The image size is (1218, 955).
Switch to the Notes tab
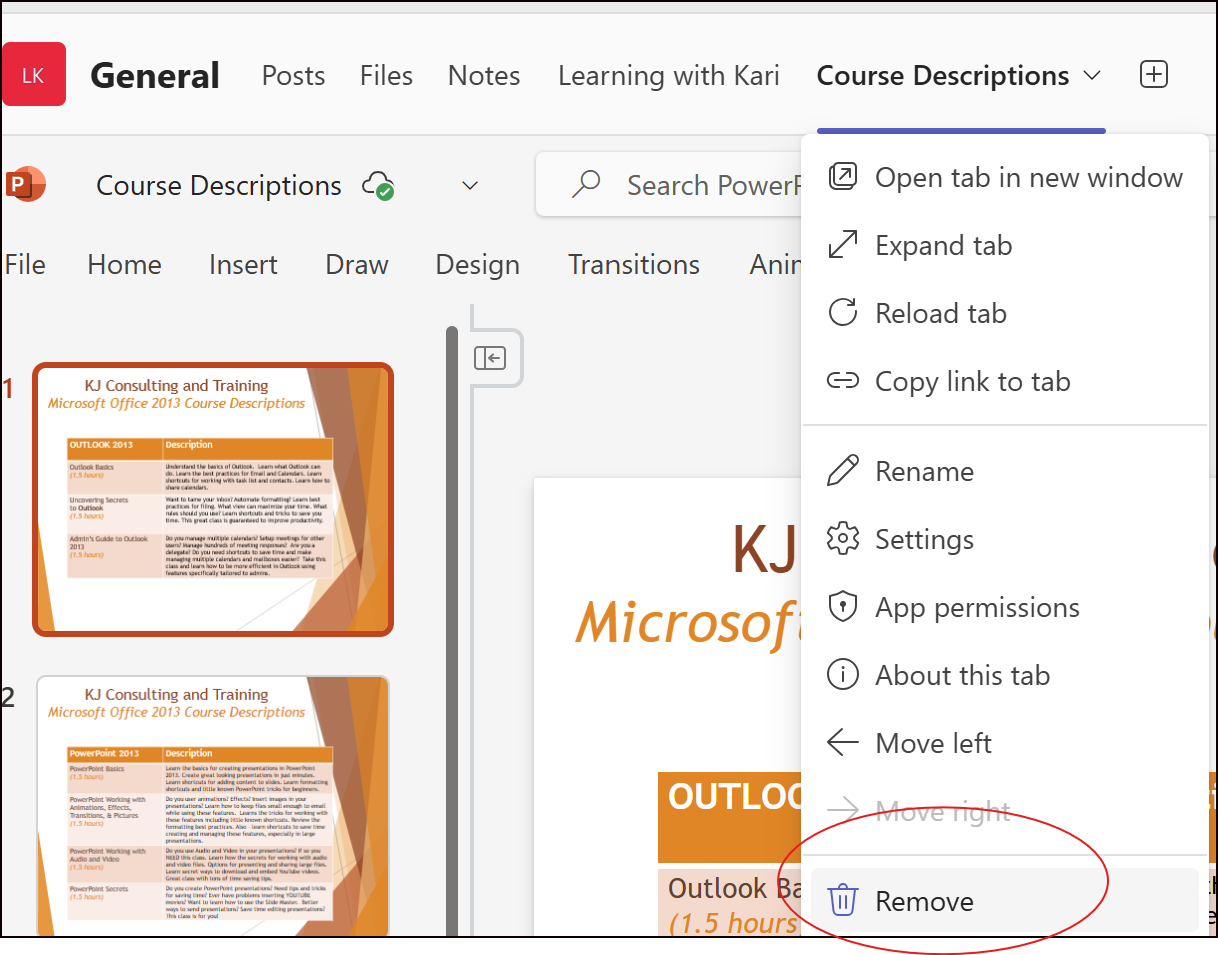(x=484, y=75)
